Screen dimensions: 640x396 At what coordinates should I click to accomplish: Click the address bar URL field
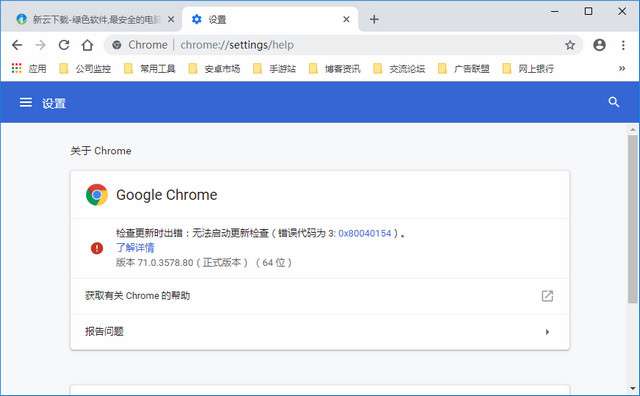point(343,45)
